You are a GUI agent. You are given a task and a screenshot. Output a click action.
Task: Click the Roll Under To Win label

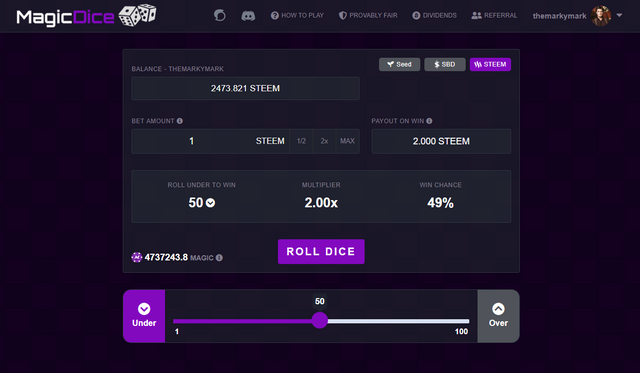pos(202,185)
